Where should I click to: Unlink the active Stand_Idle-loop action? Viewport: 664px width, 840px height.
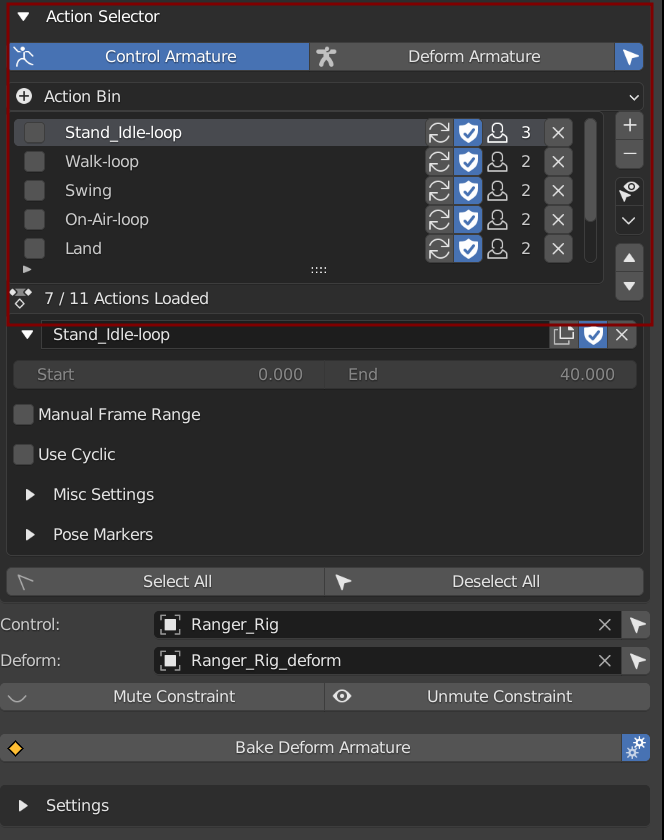[x=622, y=335]
